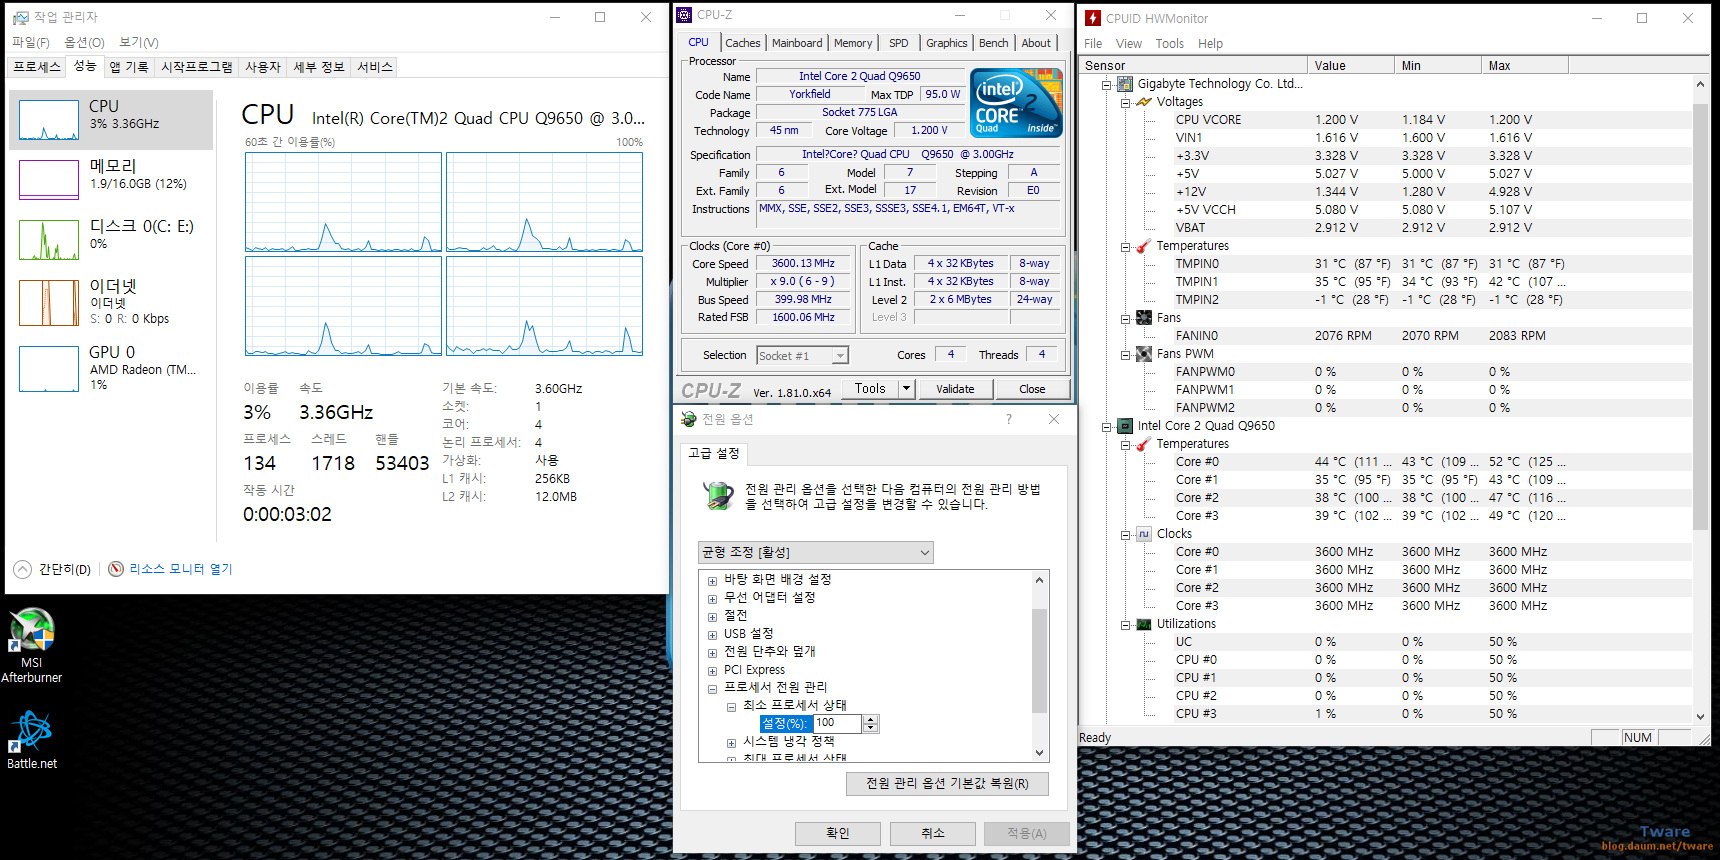The width and height of the screenshot is (1720, 860).
Task: Open the View menu in HWMonitor
Action: [x=1129, y=44]
